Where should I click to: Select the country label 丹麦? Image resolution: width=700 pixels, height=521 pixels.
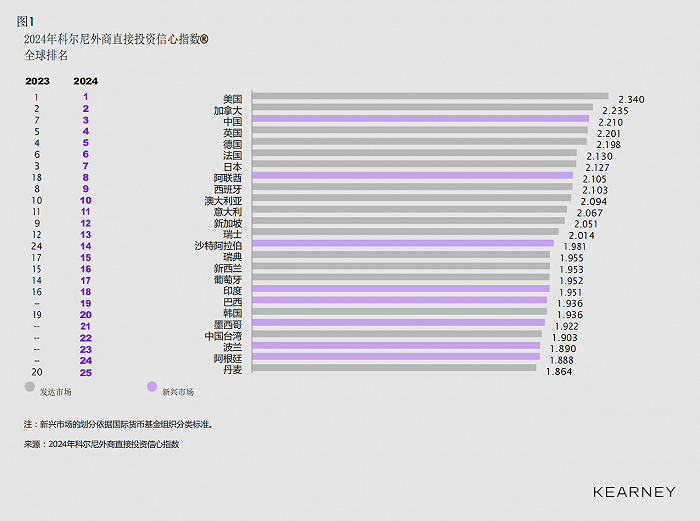(x=233, y=370)
